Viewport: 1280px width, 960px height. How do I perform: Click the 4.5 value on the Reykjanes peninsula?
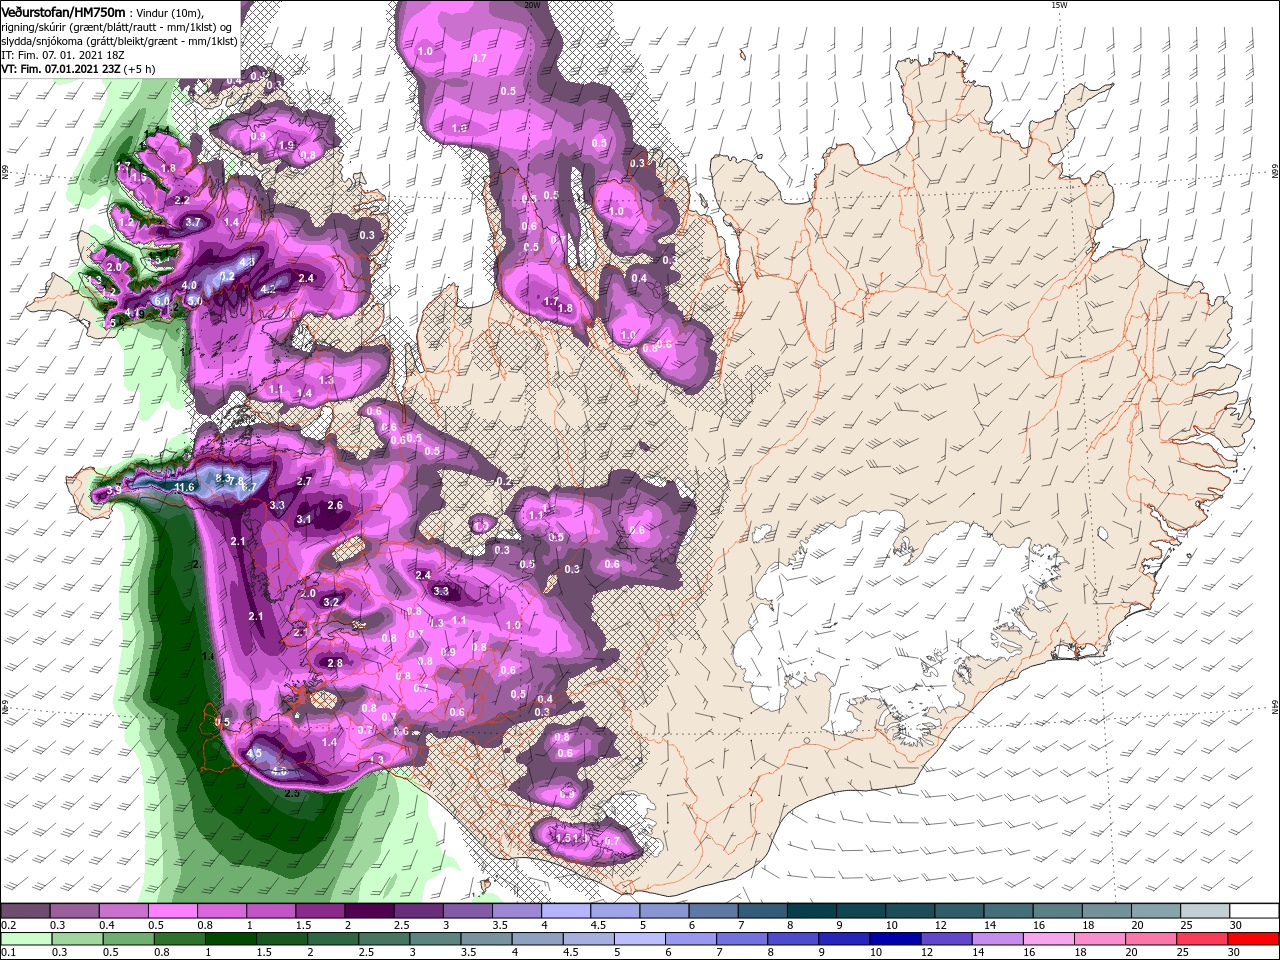[x=254, y=753]
